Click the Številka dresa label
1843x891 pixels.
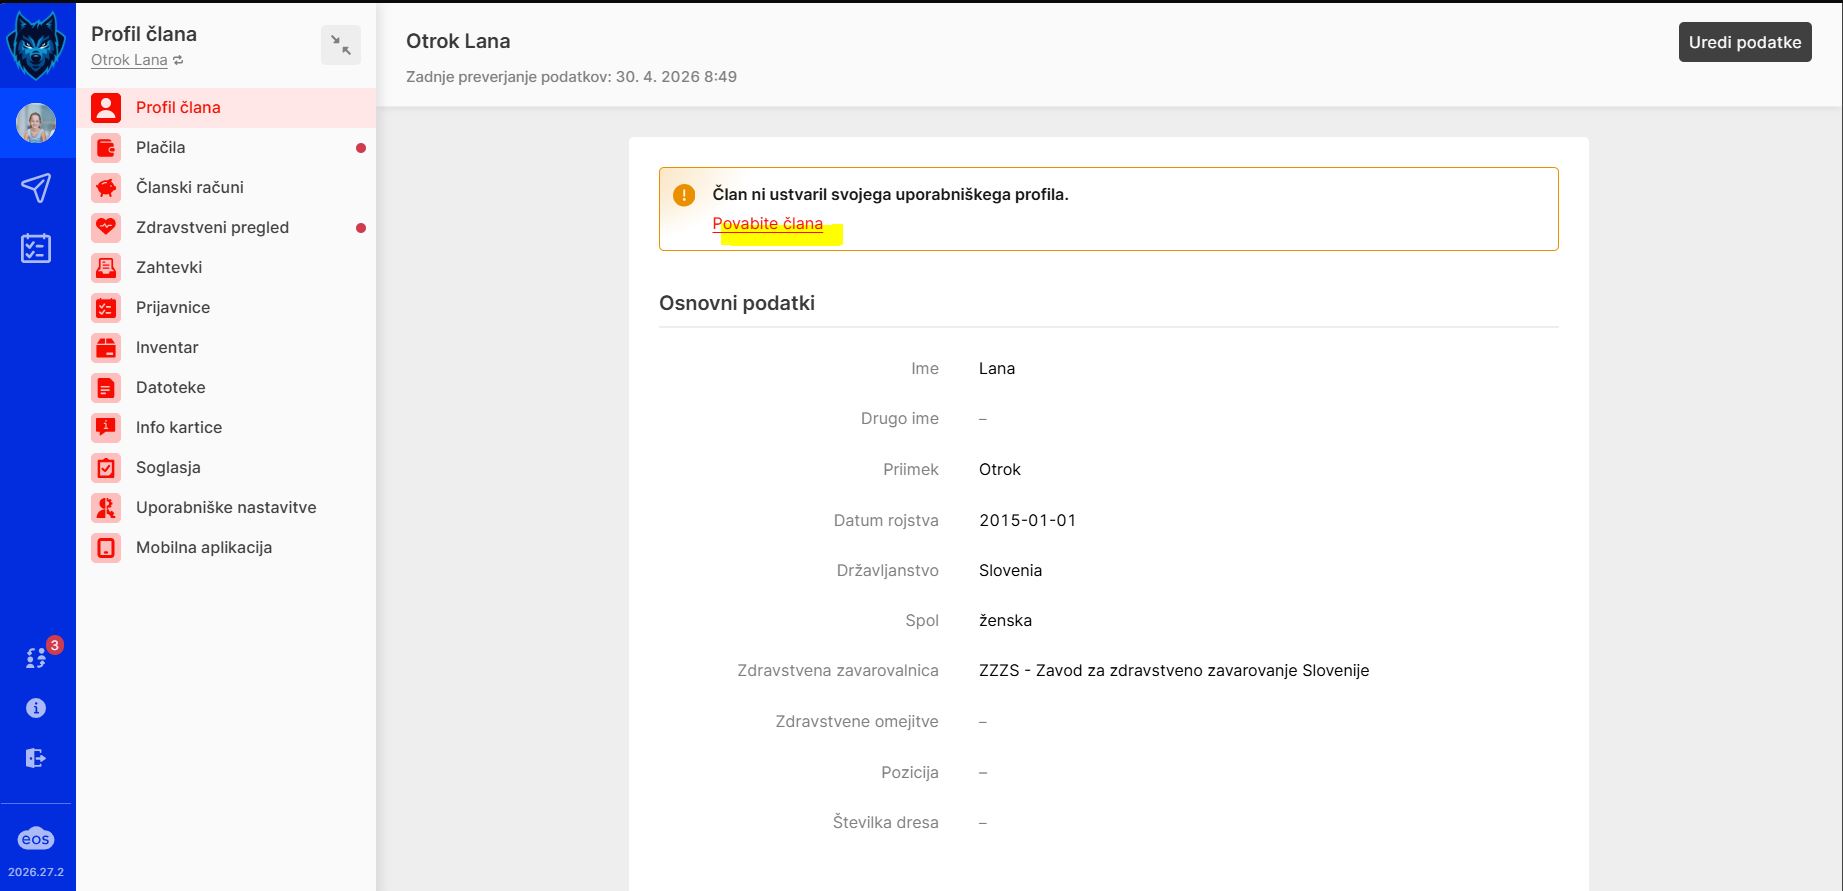pos(886,822)
